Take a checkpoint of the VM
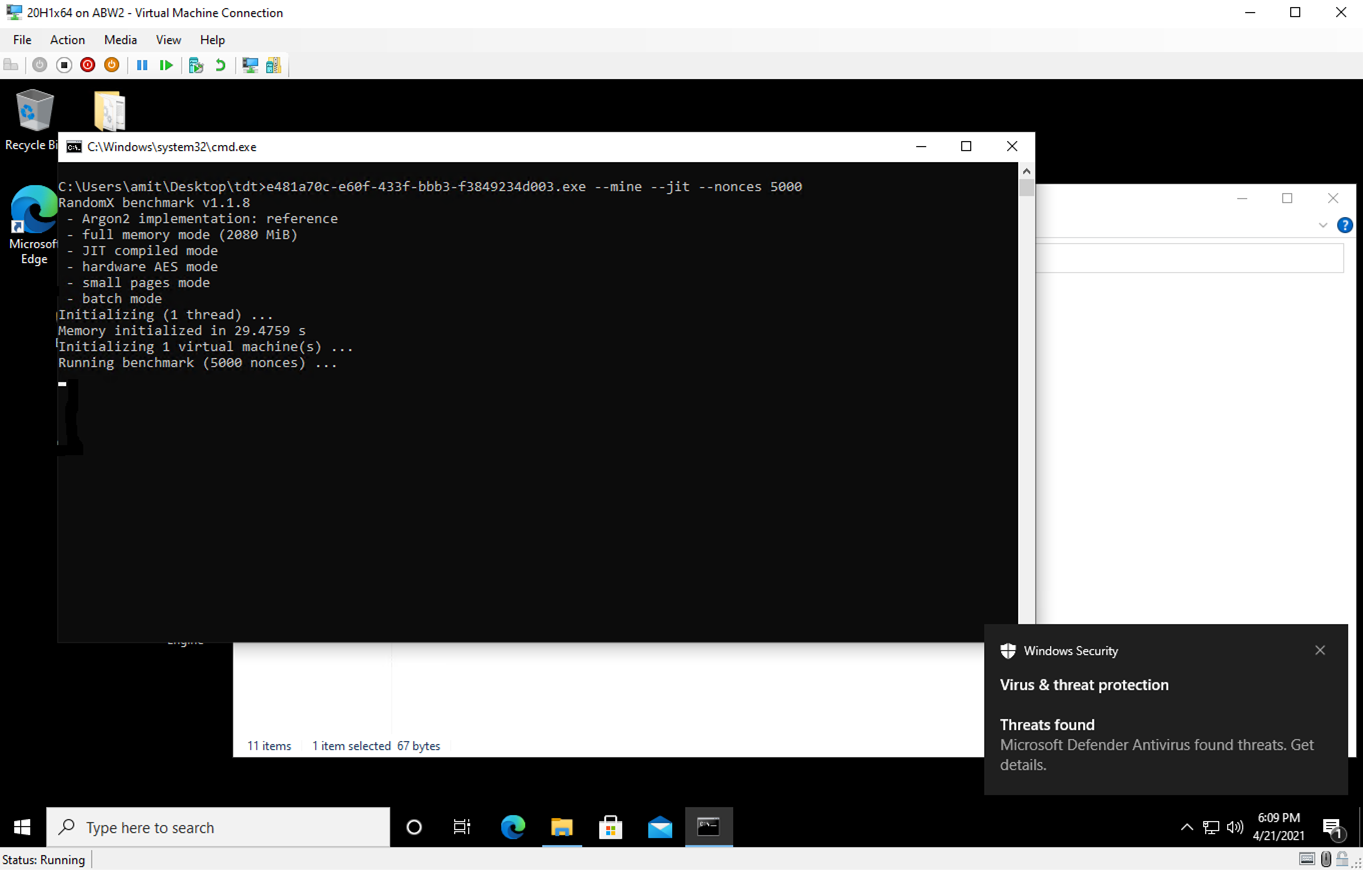 [x=197, y=65]
